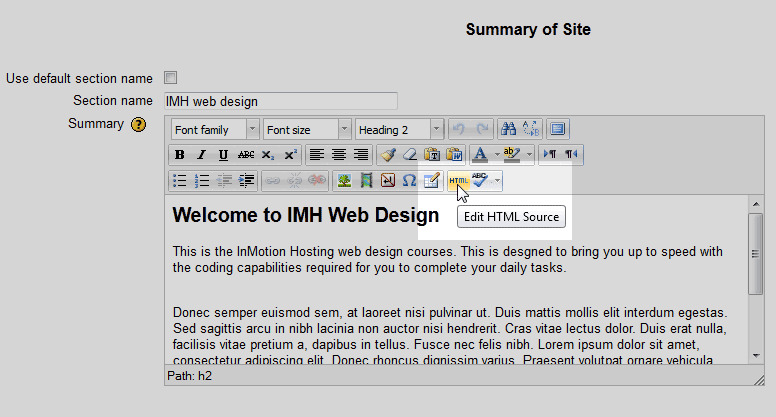
Task: Insert an image using the picture icon
Action: (344, 181)
